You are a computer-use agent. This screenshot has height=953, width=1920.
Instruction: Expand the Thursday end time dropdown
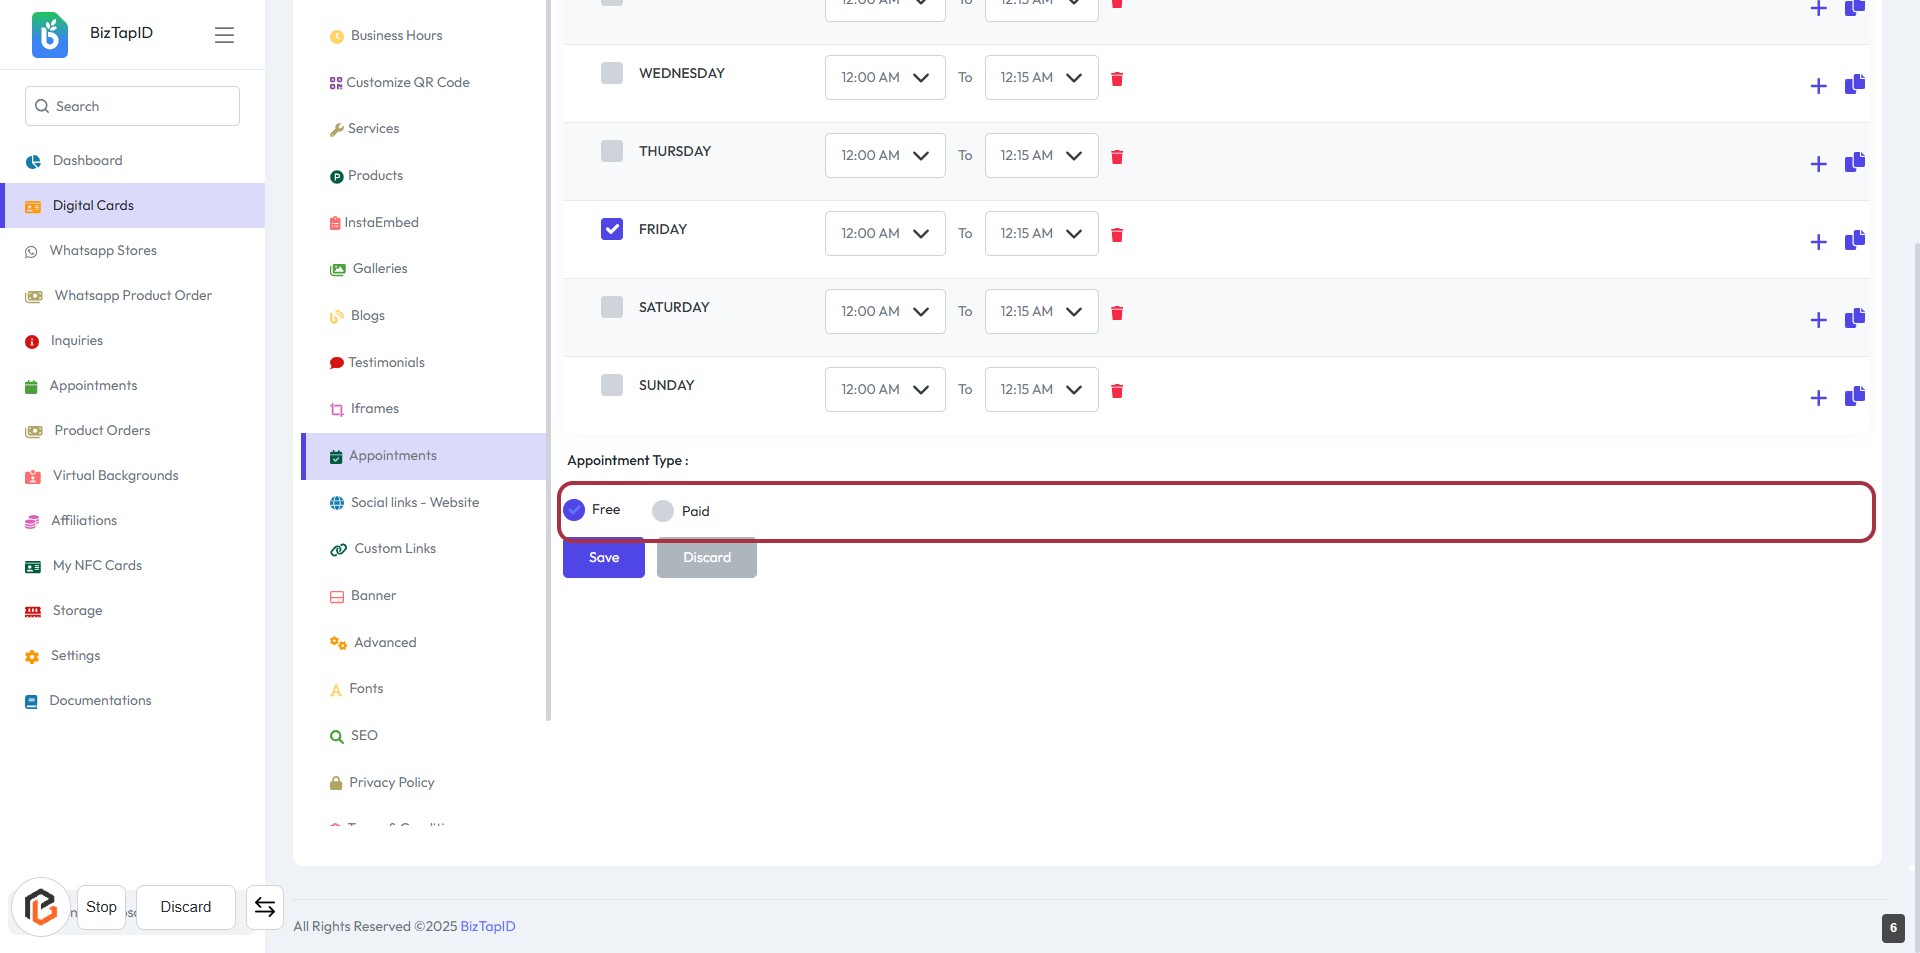(x=1040, y=156)
